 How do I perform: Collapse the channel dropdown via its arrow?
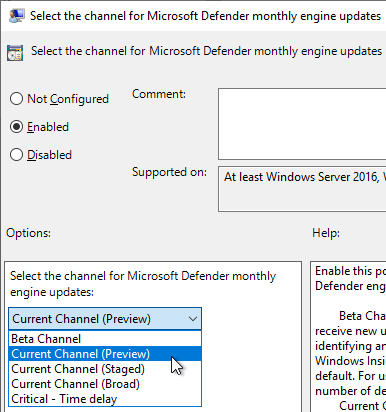click(193, 319)
